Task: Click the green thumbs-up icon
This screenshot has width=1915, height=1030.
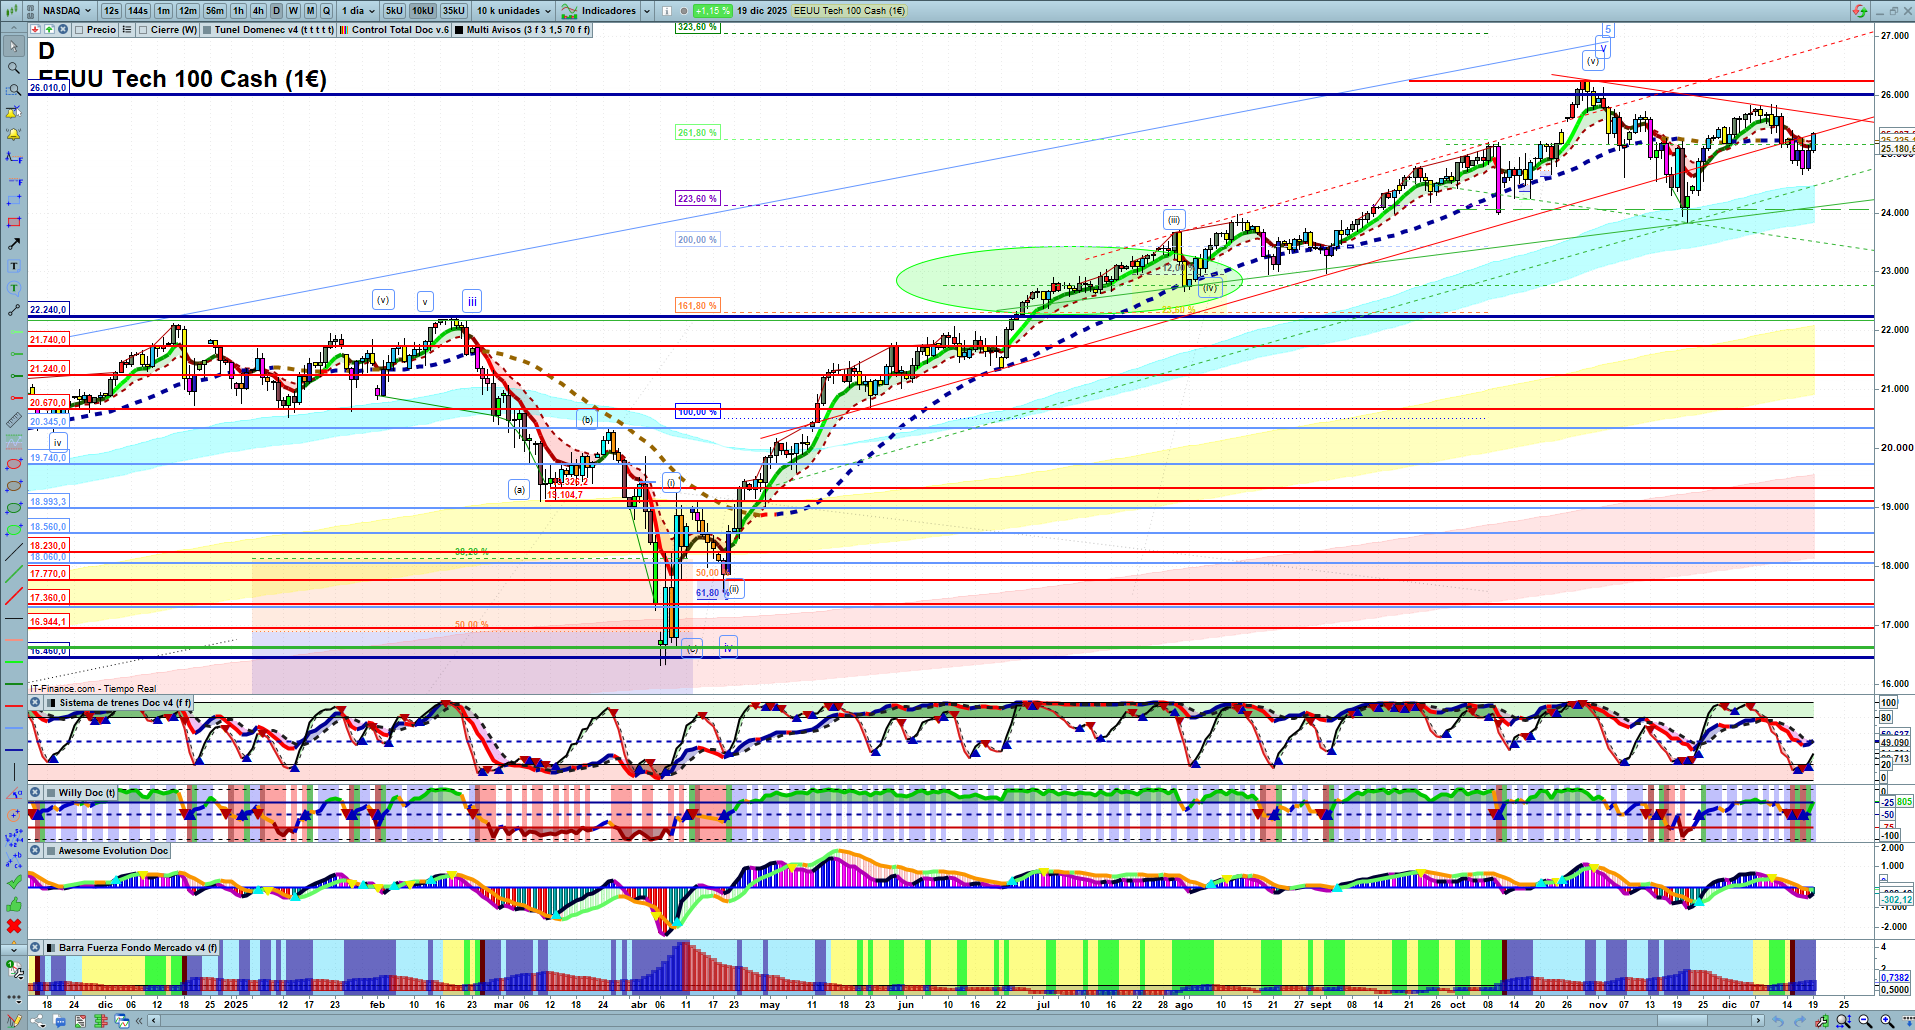Action: pyautogui.click(x=14, y=904)
